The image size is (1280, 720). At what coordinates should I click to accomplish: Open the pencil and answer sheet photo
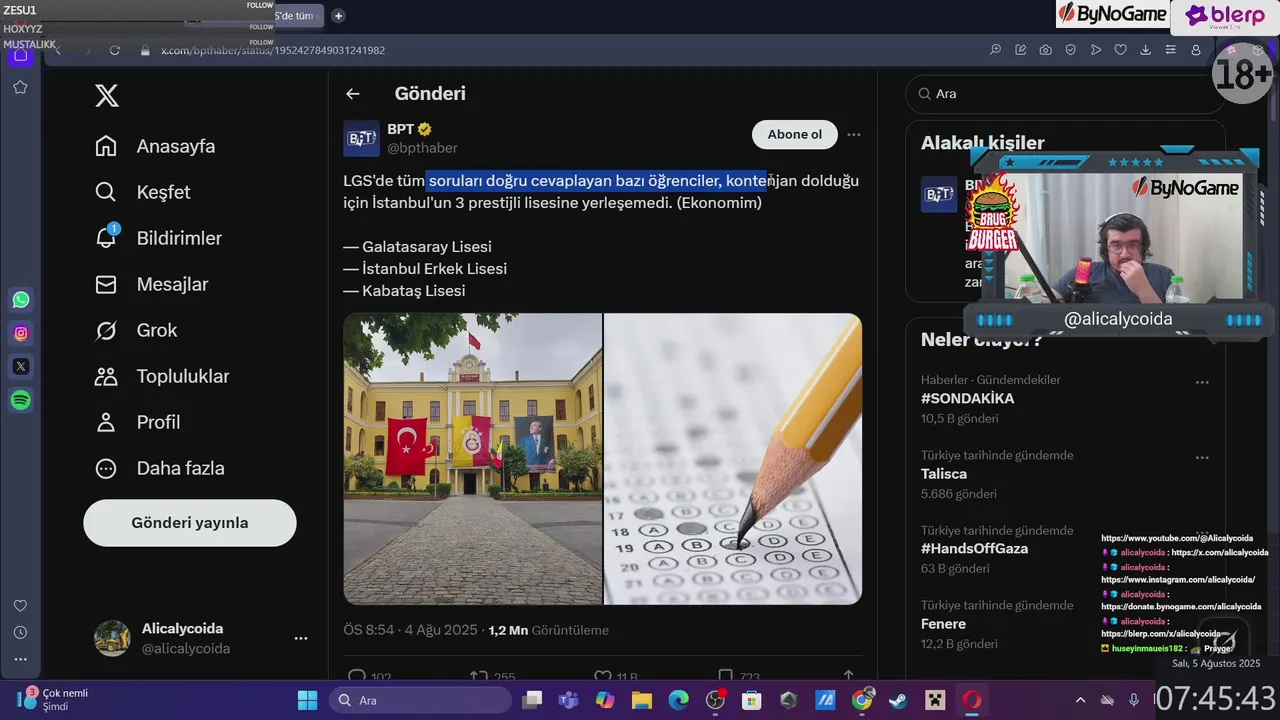tap(733, 459)
